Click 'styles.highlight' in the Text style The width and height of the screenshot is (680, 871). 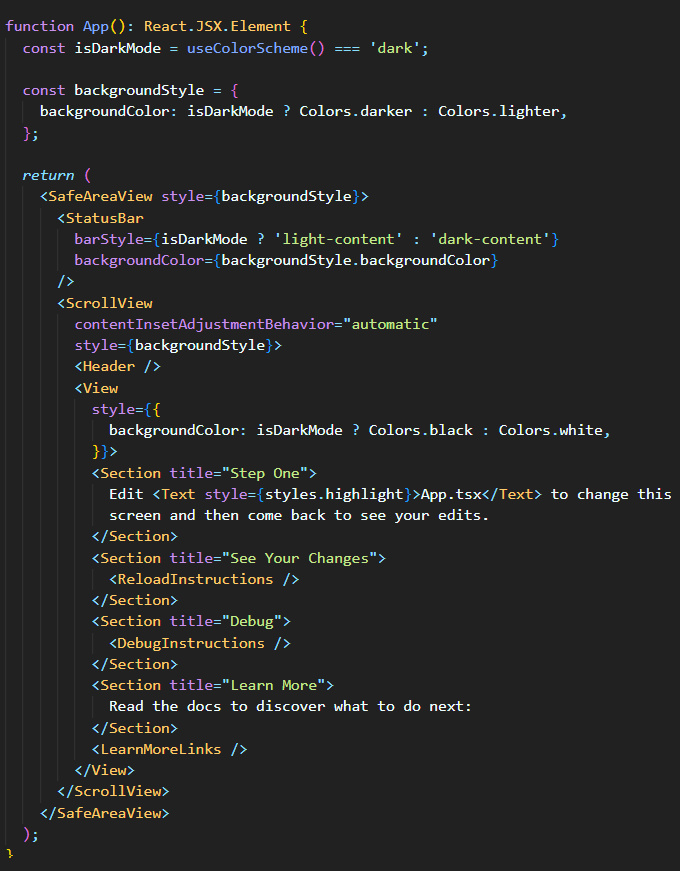point(334,494)
